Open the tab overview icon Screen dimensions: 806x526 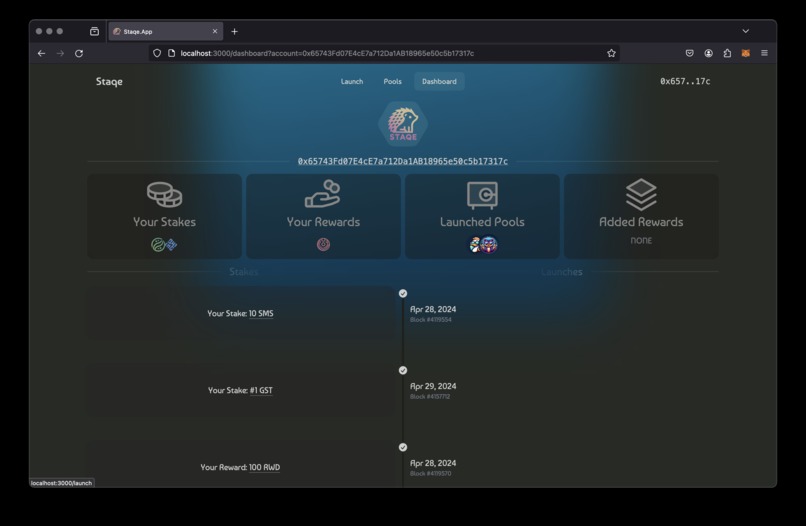pyautogui.click(x=94, y=31)
